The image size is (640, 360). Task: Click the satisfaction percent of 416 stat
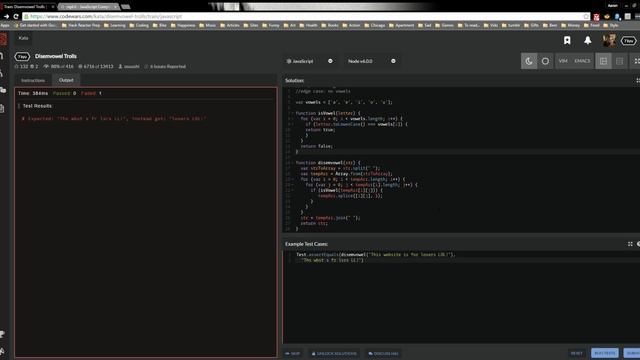[x=59, y=67]
